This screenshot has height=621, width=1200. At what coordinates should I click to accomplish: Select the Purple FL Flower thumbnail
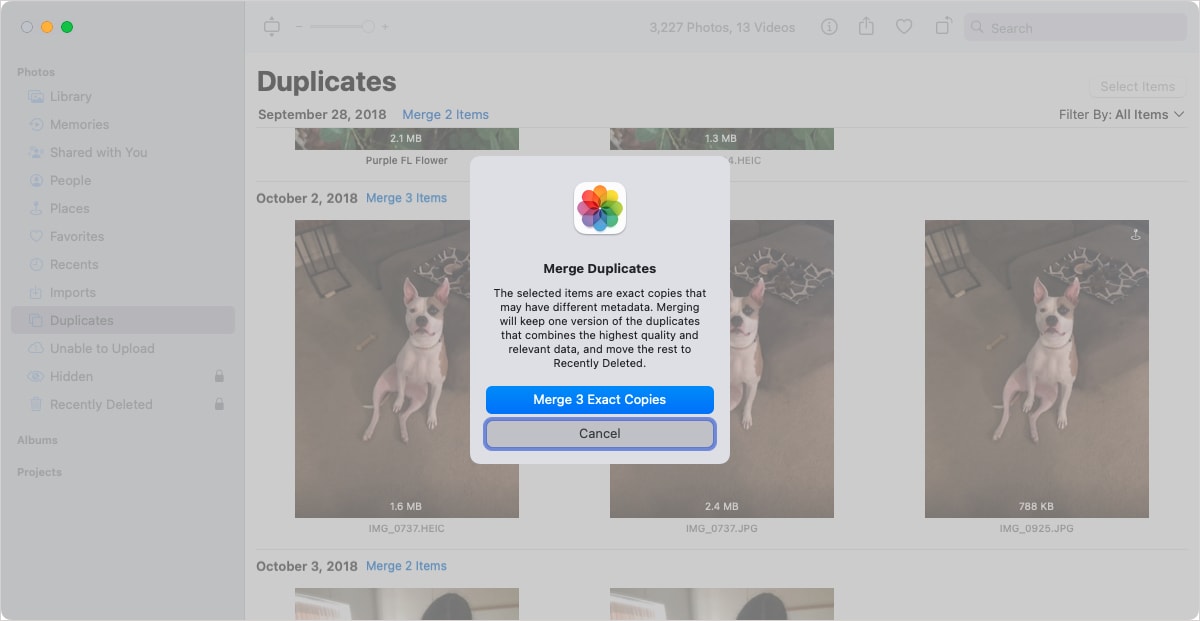point(406,139)
